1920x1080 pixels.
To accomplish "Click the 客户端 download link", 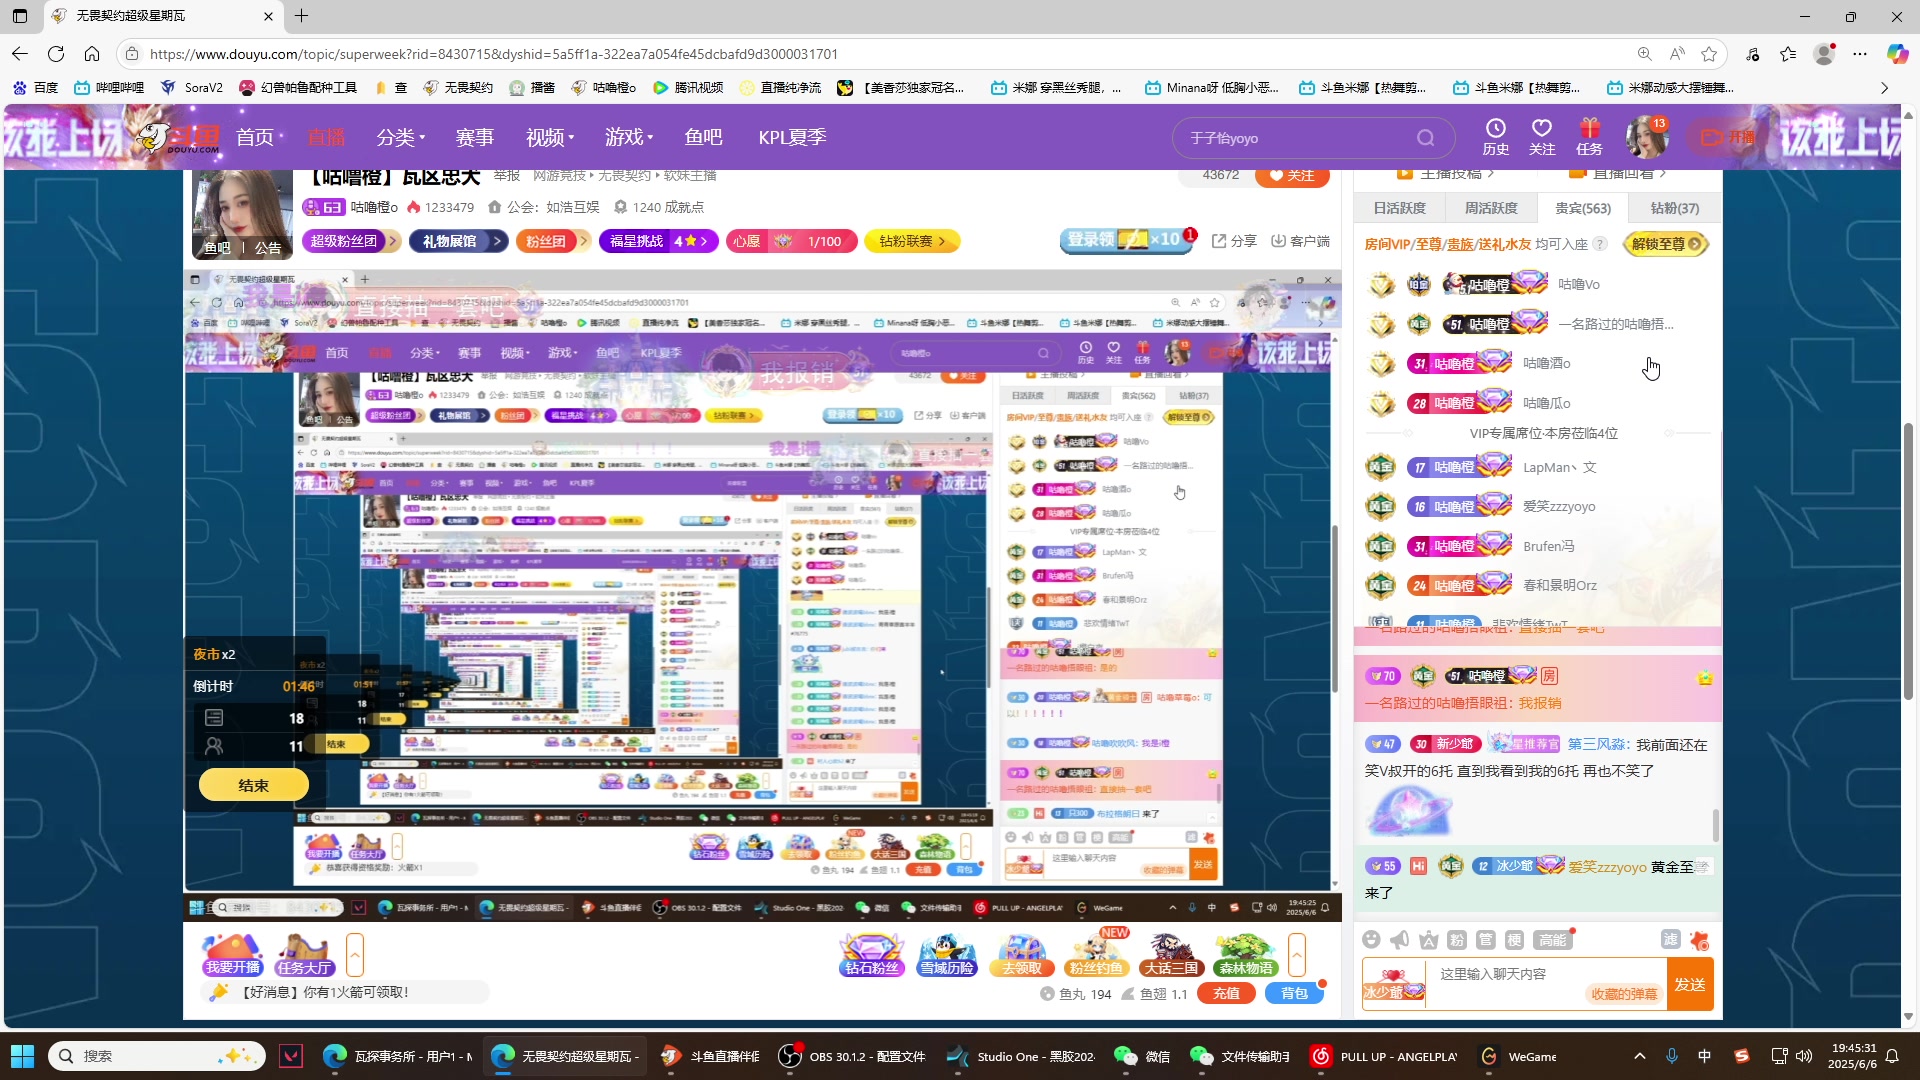I will click(1300, 241).
